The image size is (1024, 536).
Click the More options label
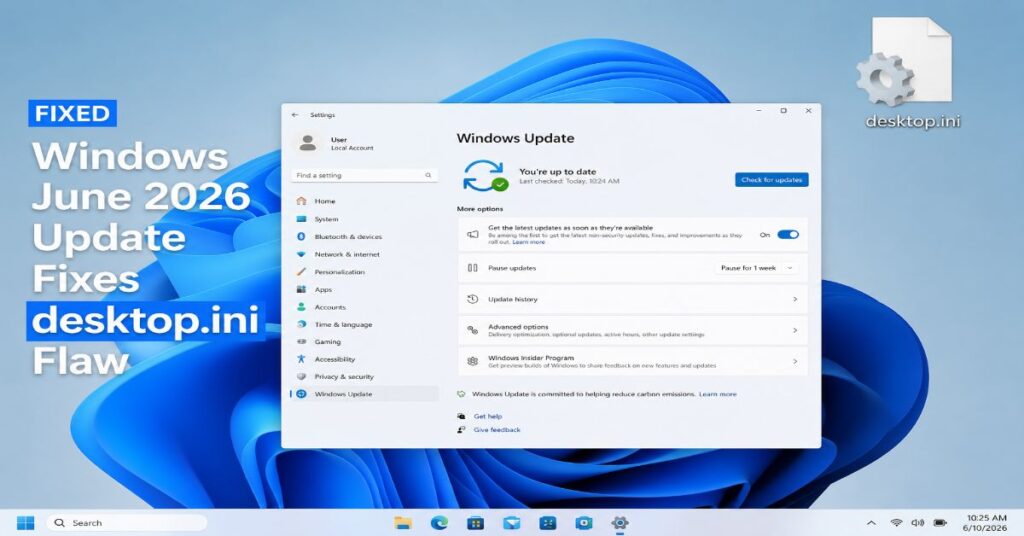pos(480,209)
